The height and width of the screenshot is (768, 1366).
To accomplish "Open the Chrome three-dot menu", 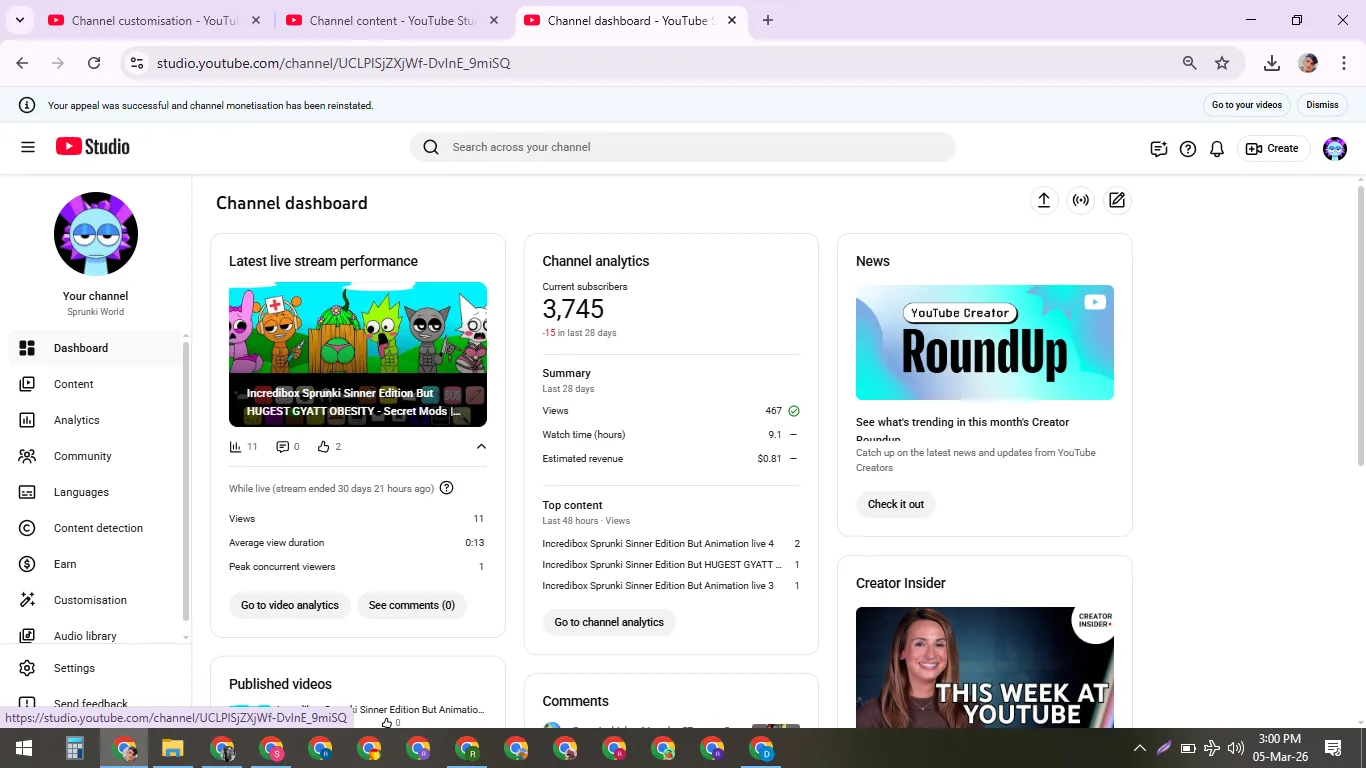I will (x=1344, y=63).
